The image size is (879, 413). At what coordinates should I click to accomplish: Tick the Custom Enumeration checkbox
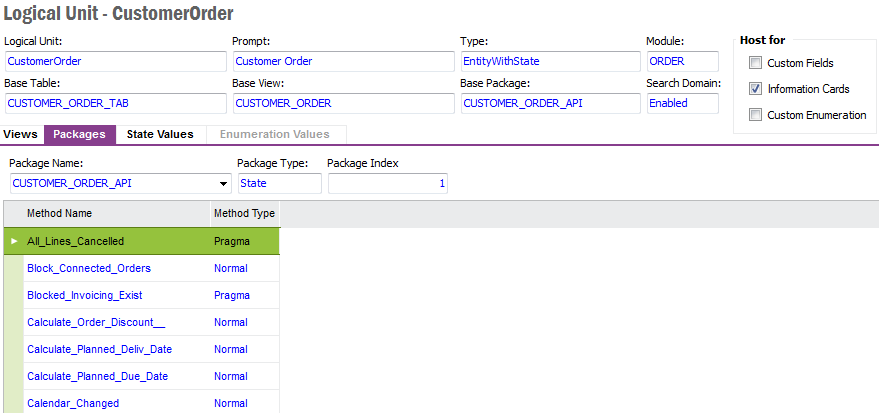pyautogui.click(x=756, y=115)
